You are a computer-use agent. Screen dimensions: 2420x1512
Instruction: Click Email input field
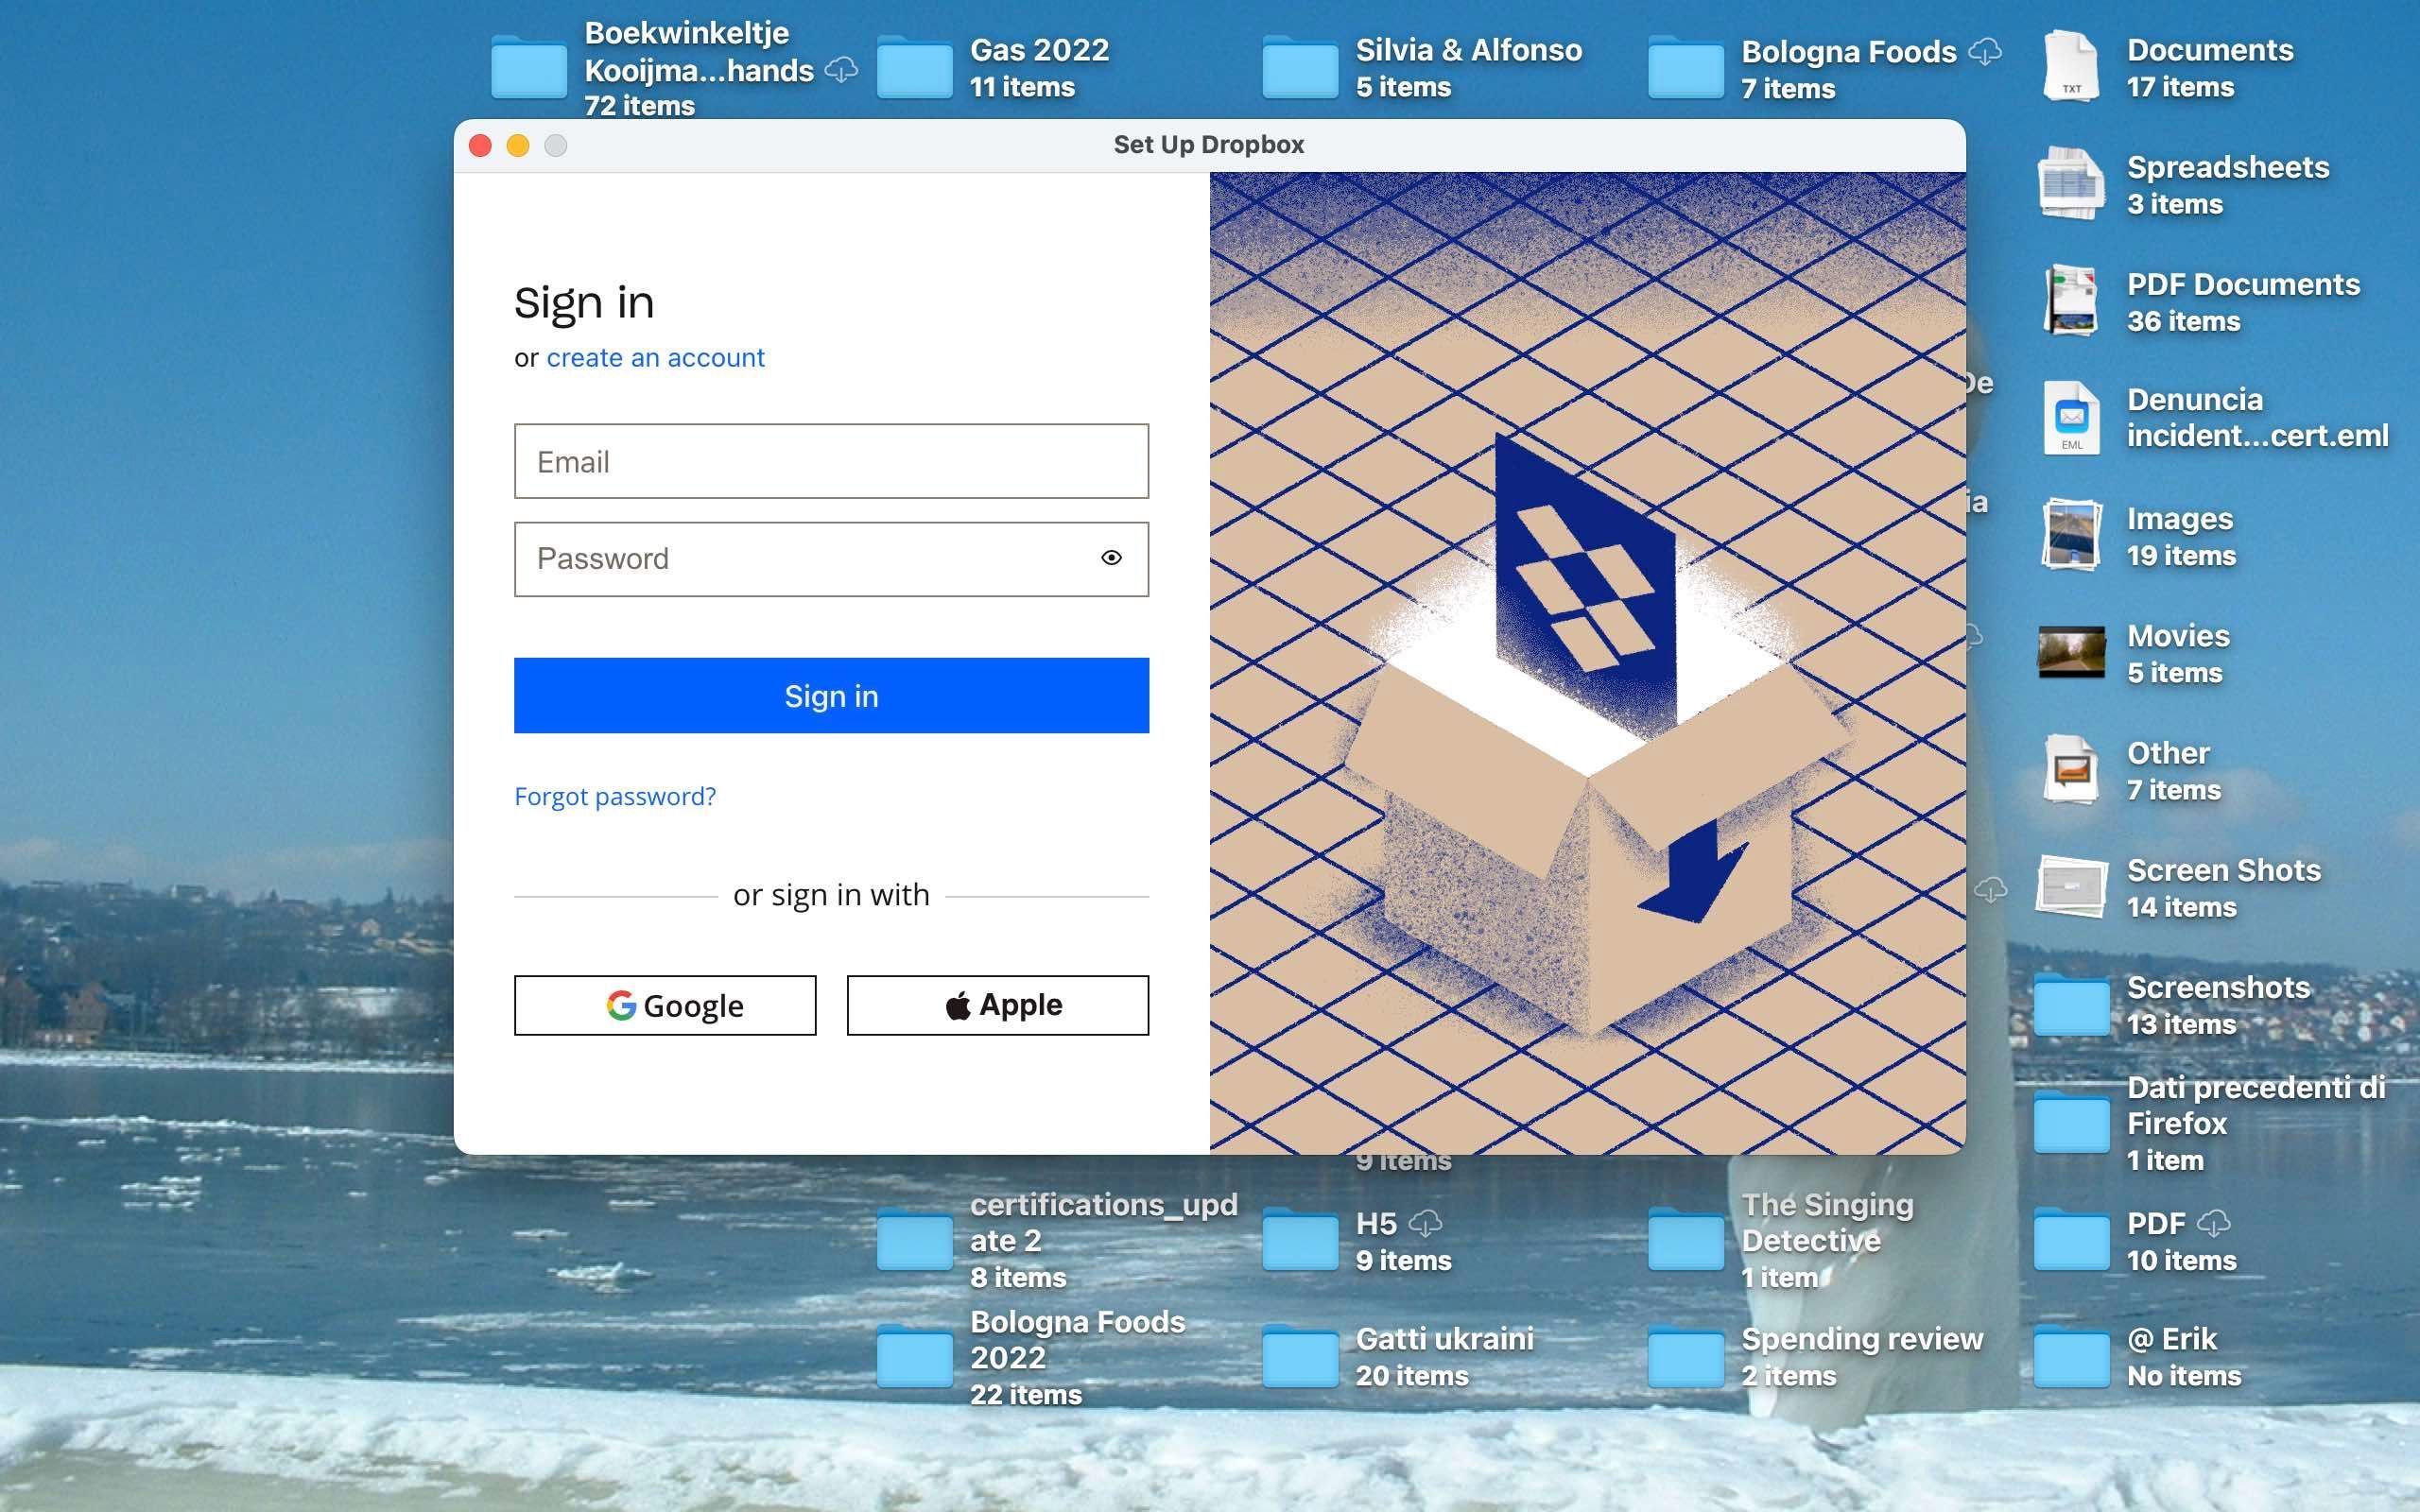(831, 460)
